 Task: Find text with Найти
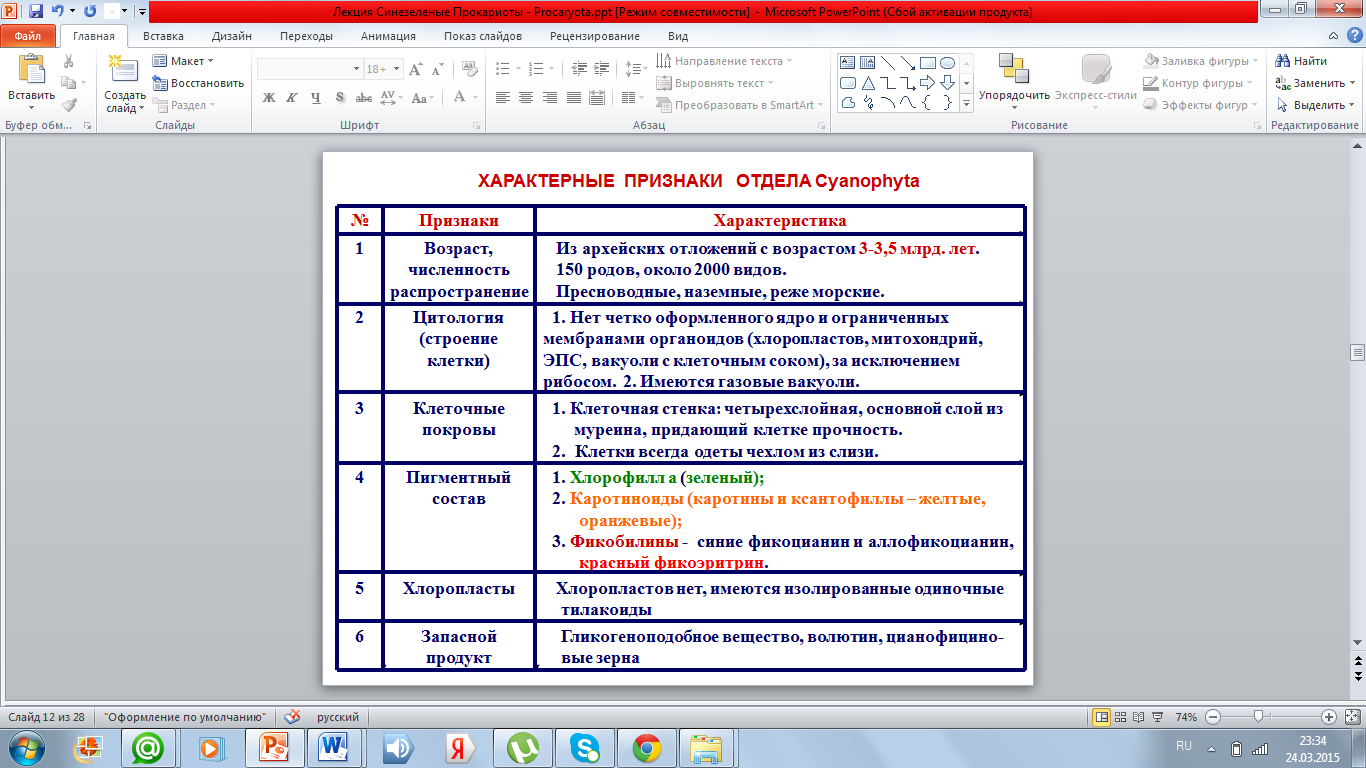coord(1302,61)
